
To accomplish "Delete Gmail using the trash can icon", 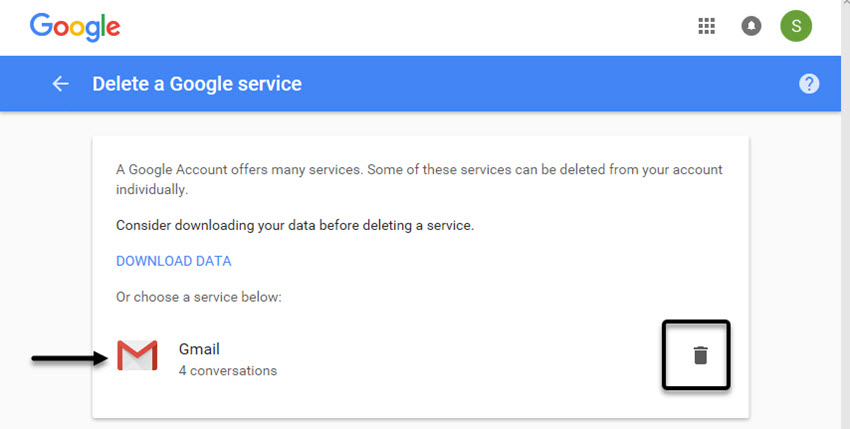I will pos(700,355).
